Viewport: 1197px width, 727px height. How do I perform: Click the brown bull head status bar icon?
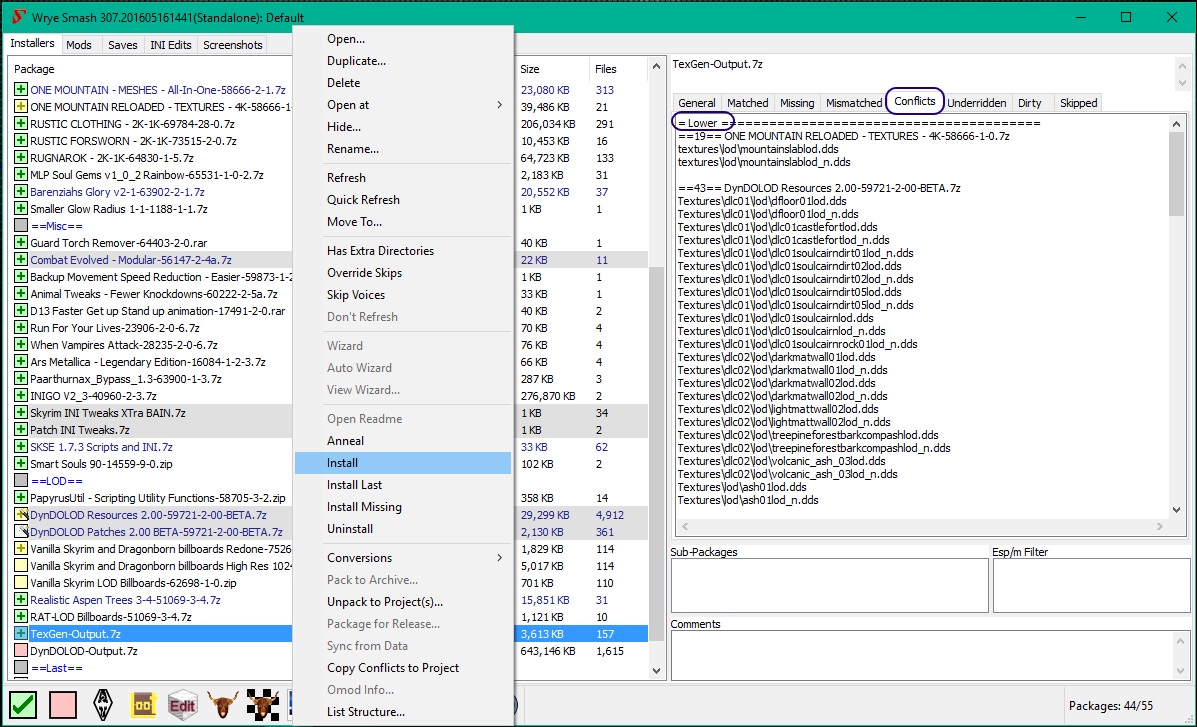(x=222, y=704)
